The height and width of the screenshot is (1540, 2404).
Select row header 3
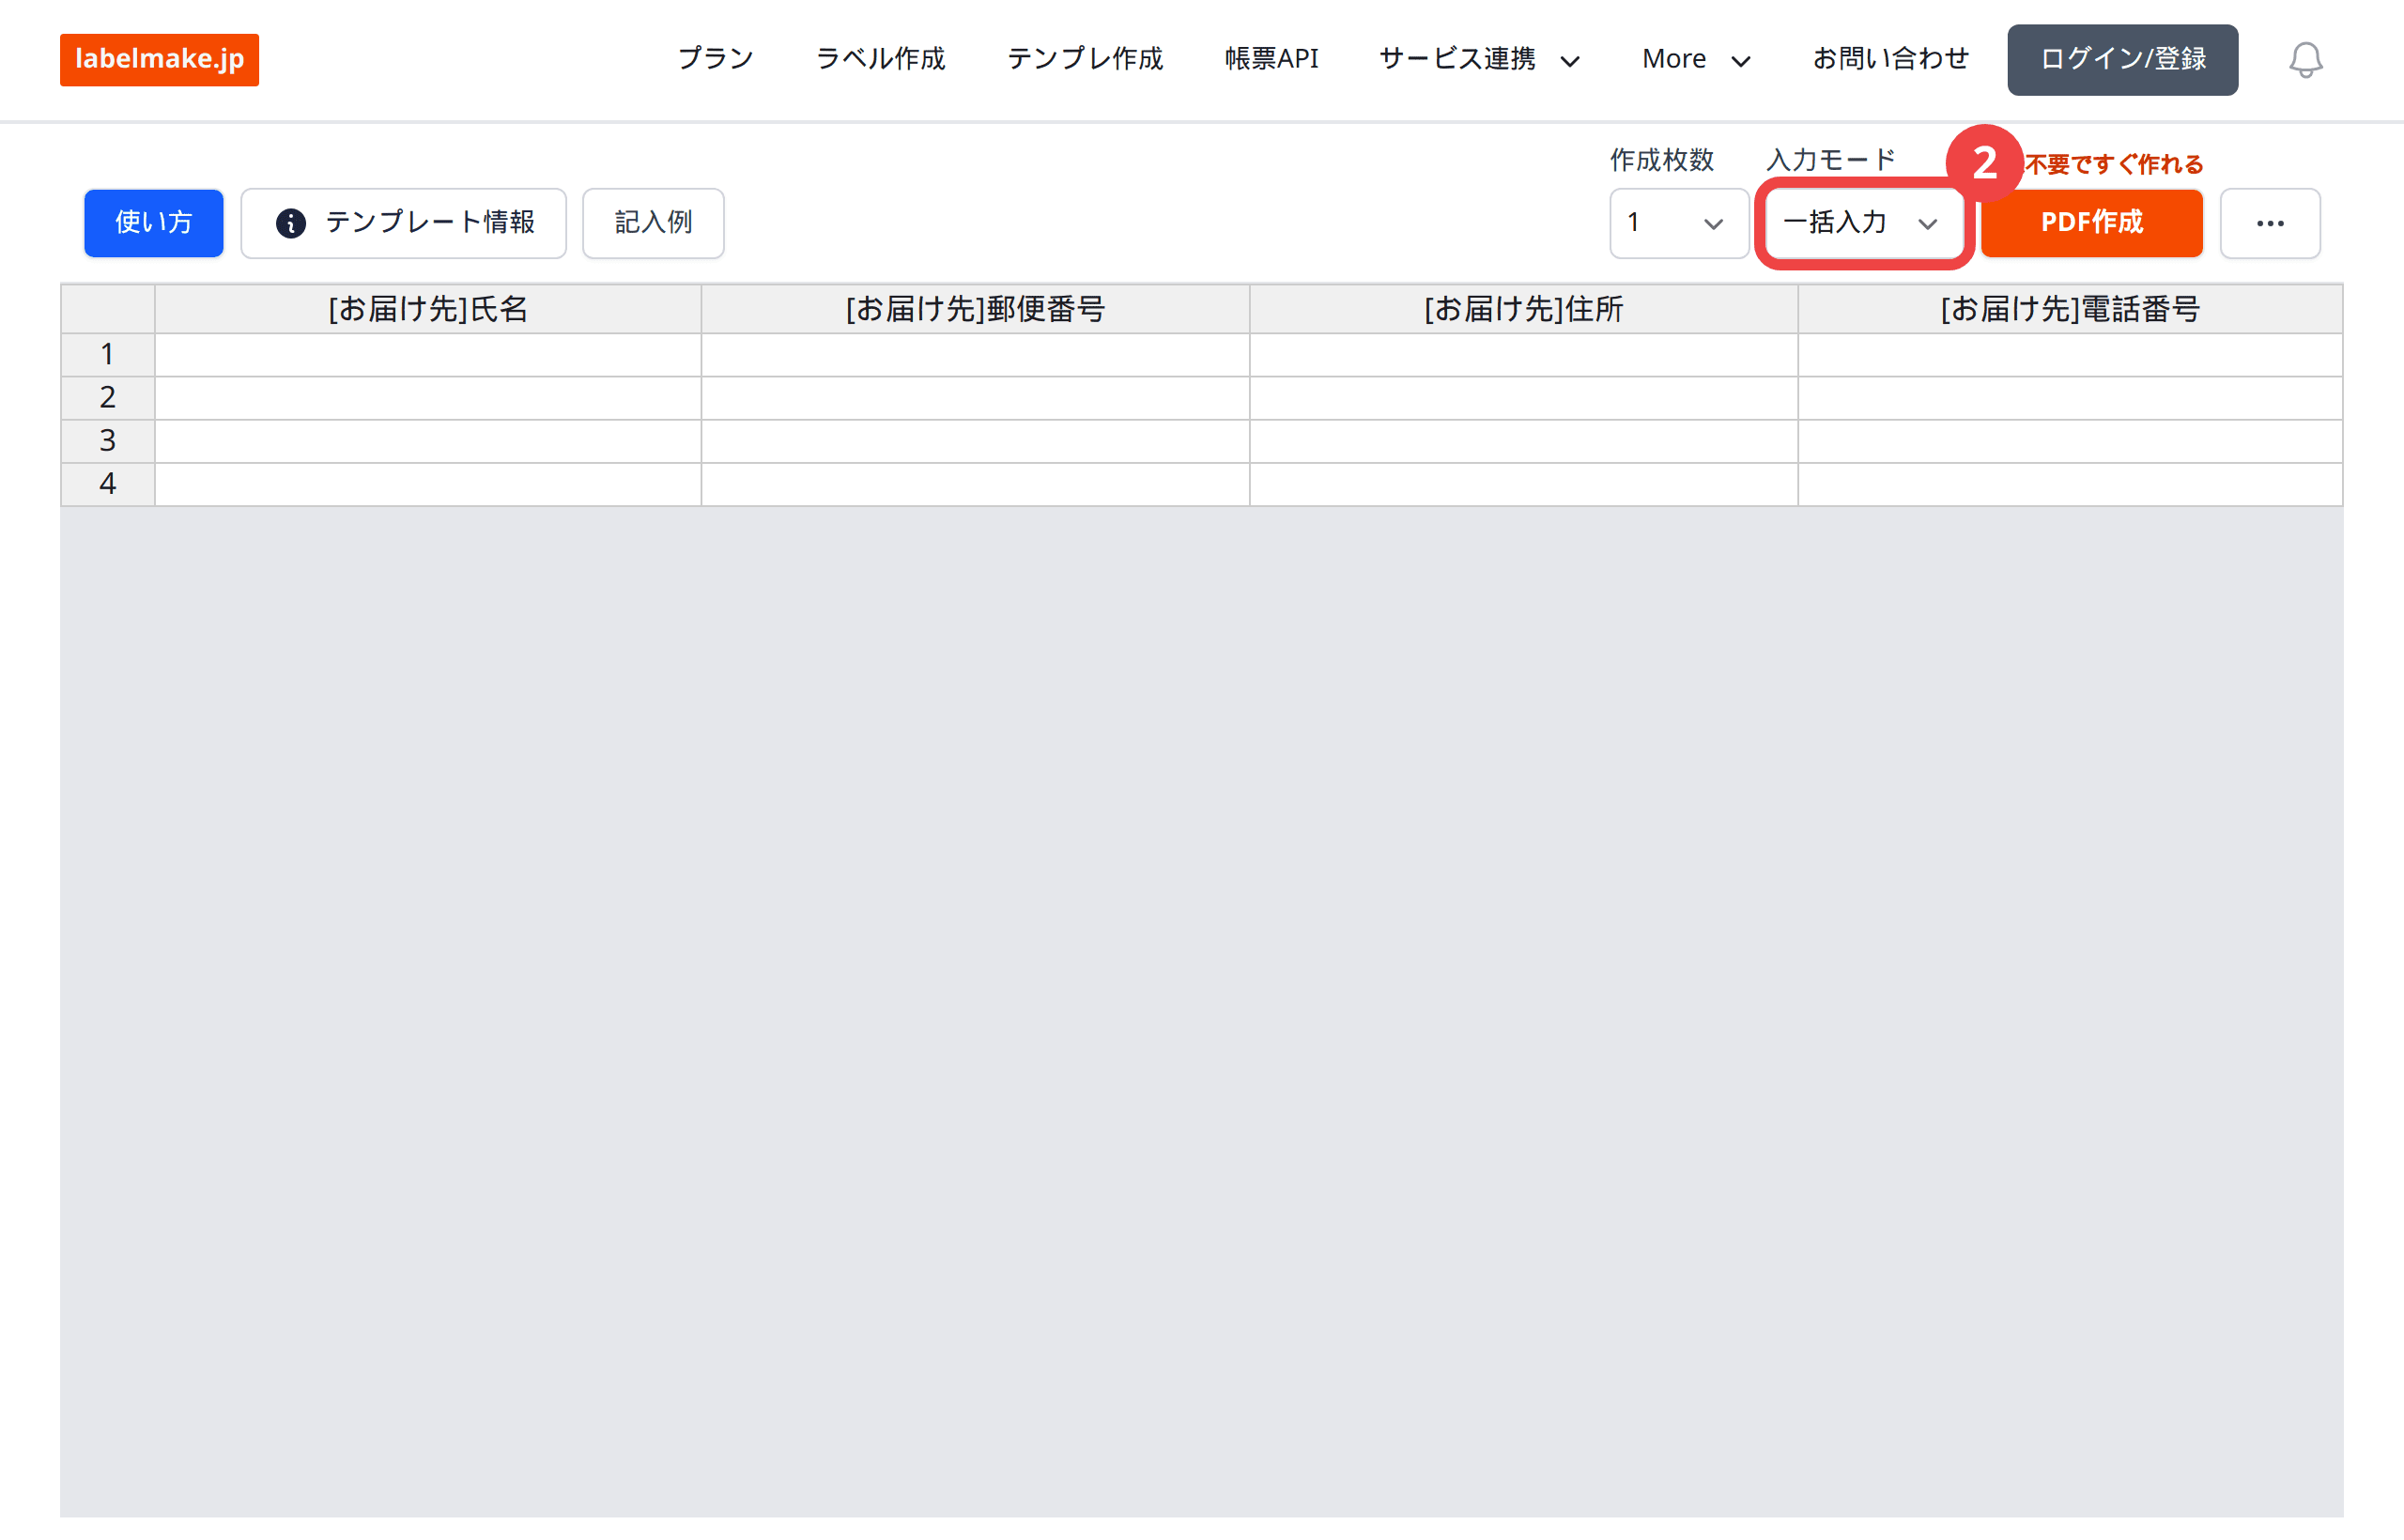(108, 441)
